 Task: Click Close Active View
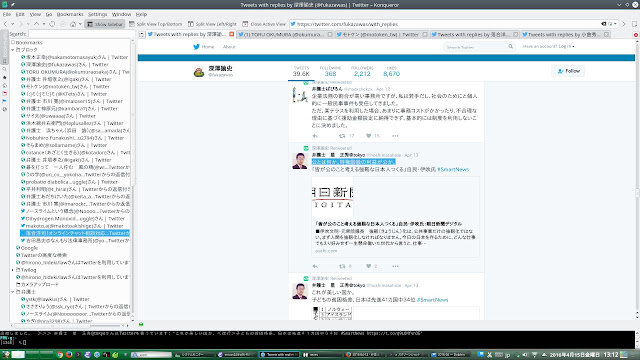[x=264, y=24]
